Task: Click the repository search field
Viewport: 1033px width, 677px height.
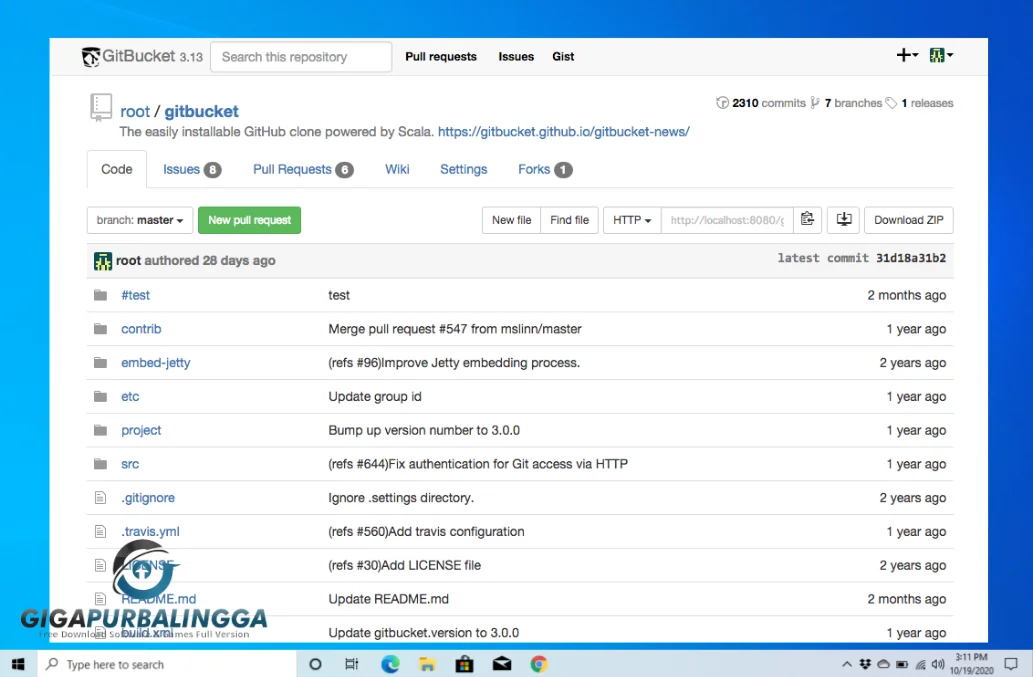Action: click(300, 57)
